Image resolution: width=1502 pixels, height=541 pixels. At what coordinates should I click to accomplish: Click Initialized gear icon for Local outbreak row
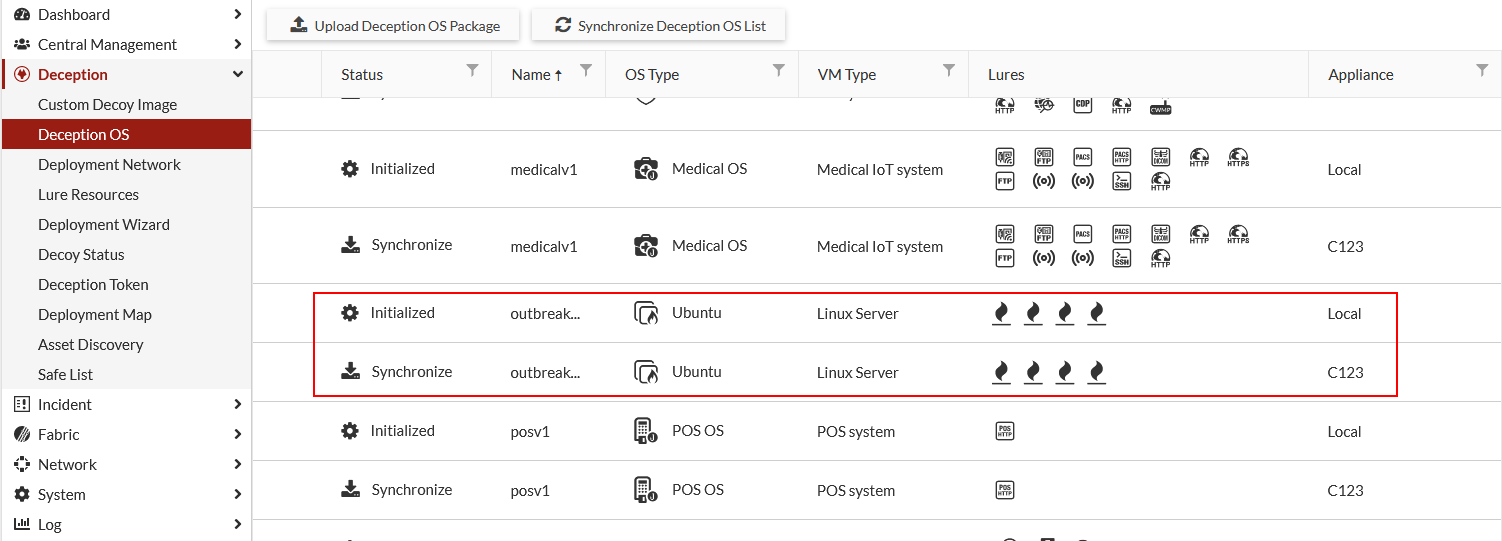point(349,313)
